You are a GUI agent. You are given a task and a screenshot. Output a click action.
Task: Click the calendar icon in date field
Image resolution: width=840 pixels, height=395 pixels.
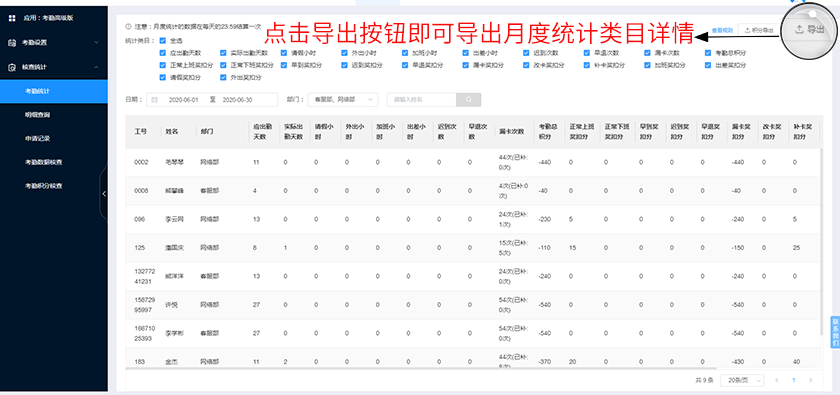point(155,100)
